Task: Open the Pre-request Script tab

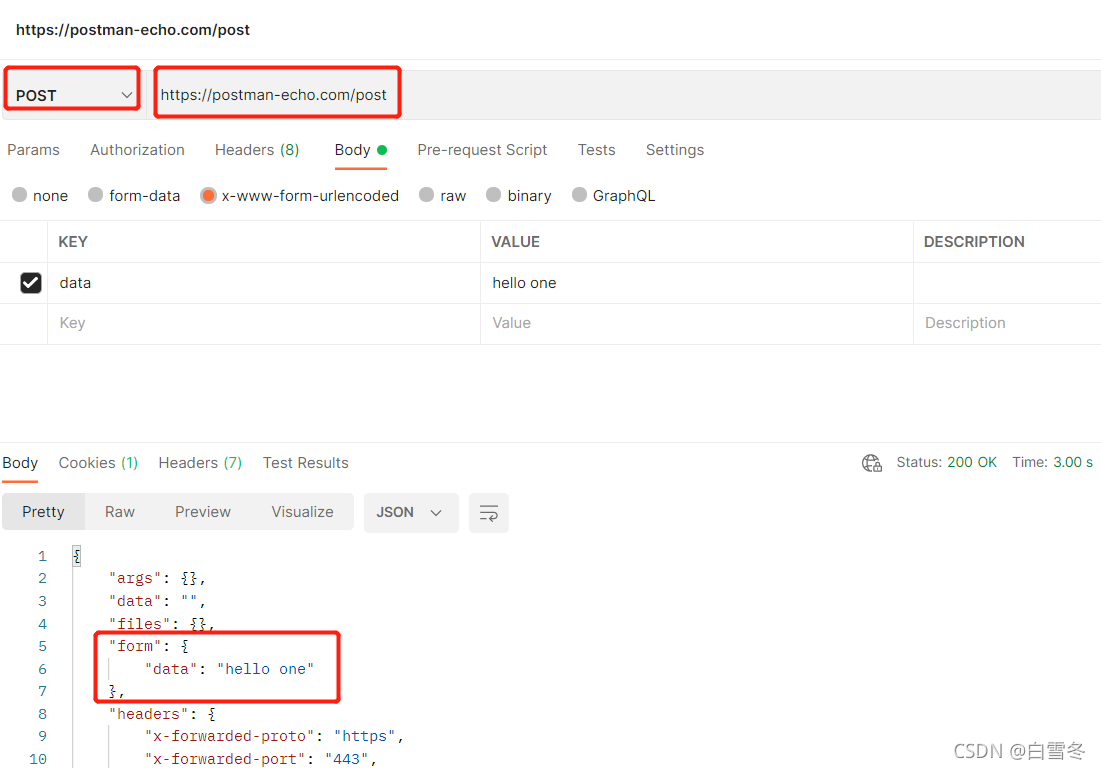Action: coord(482,150)
